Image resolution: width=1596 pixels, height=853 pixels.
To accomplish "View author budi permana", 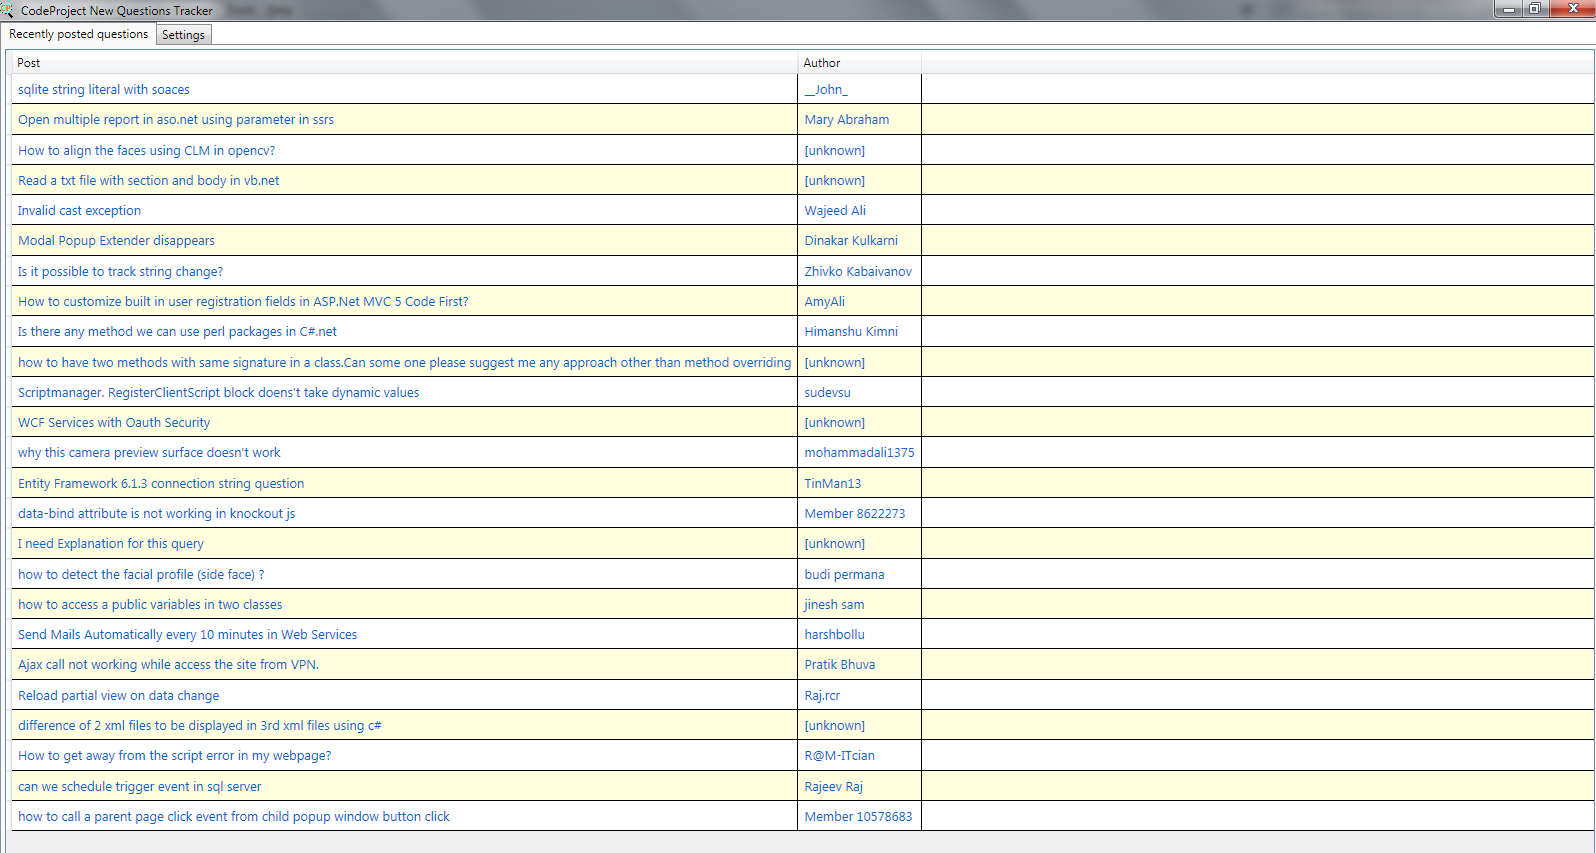I will click(845, 575).
